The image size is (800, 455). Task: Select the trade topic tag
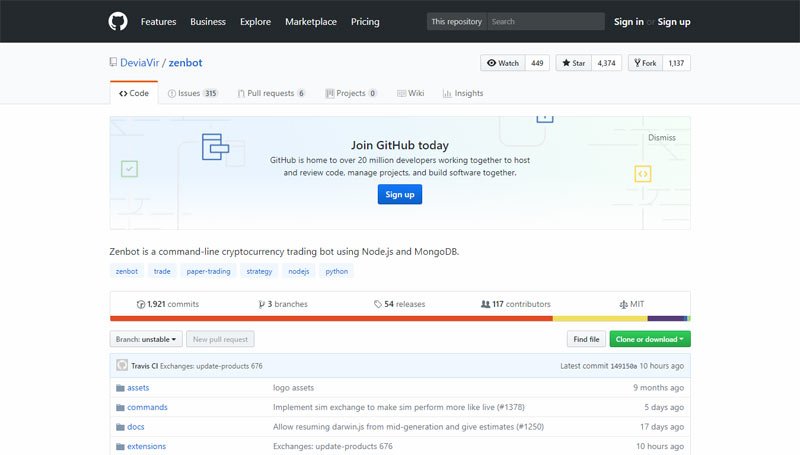(x=162, y=271)
